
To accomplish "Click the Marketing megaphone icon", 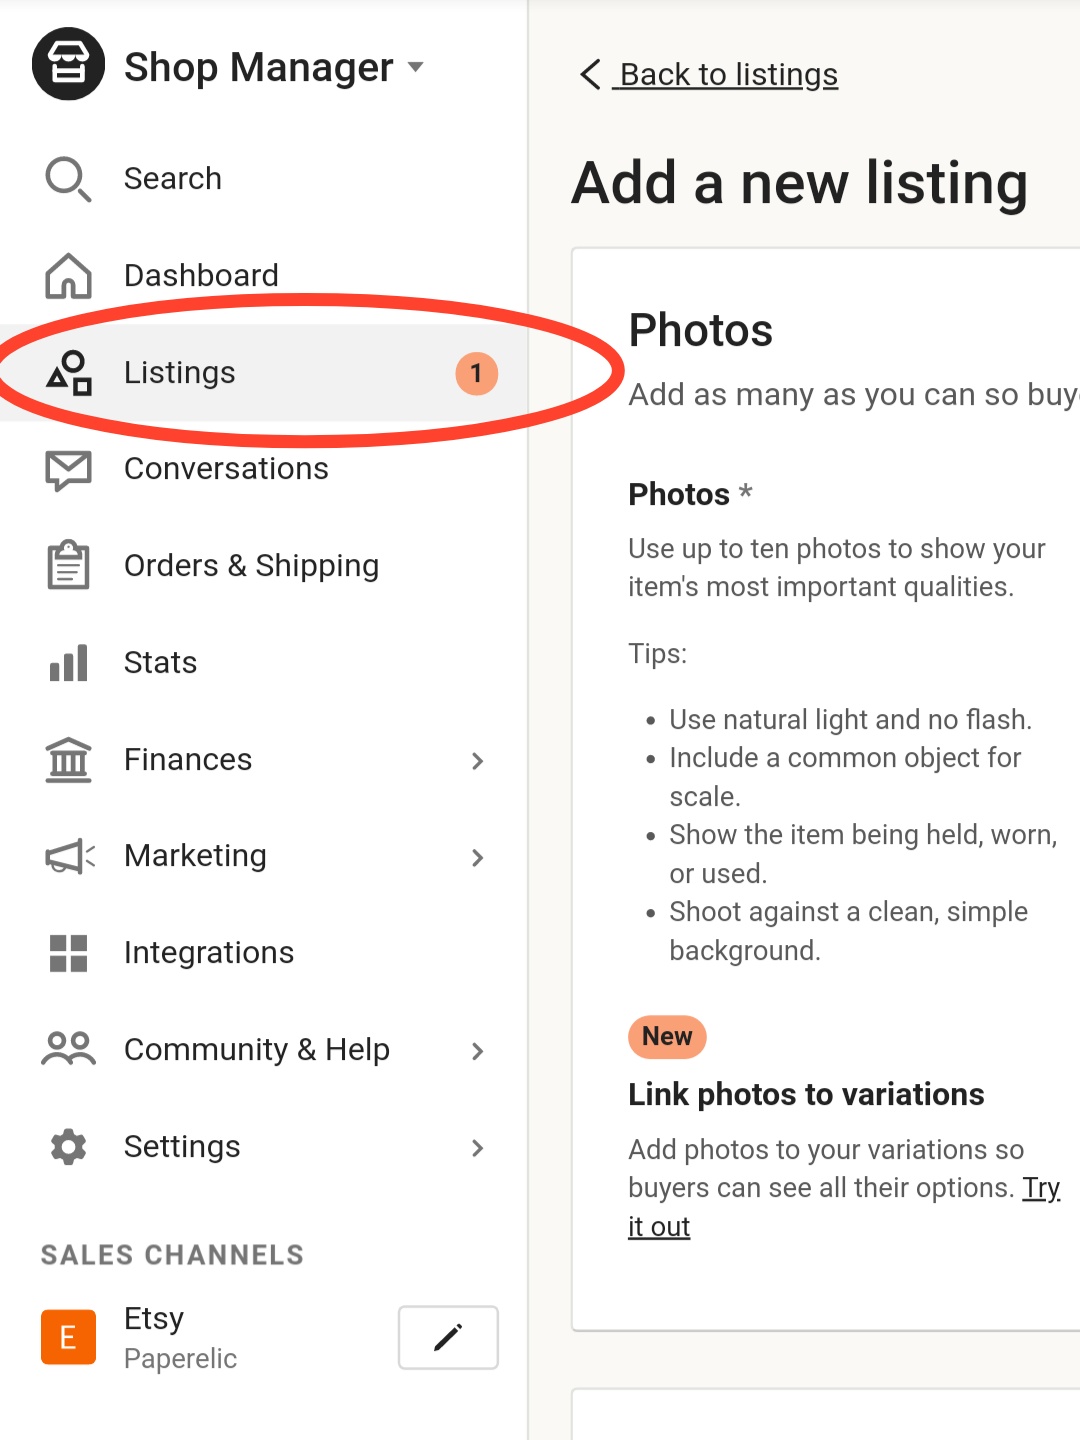I will pyautogui.click(x=66, y=856).
